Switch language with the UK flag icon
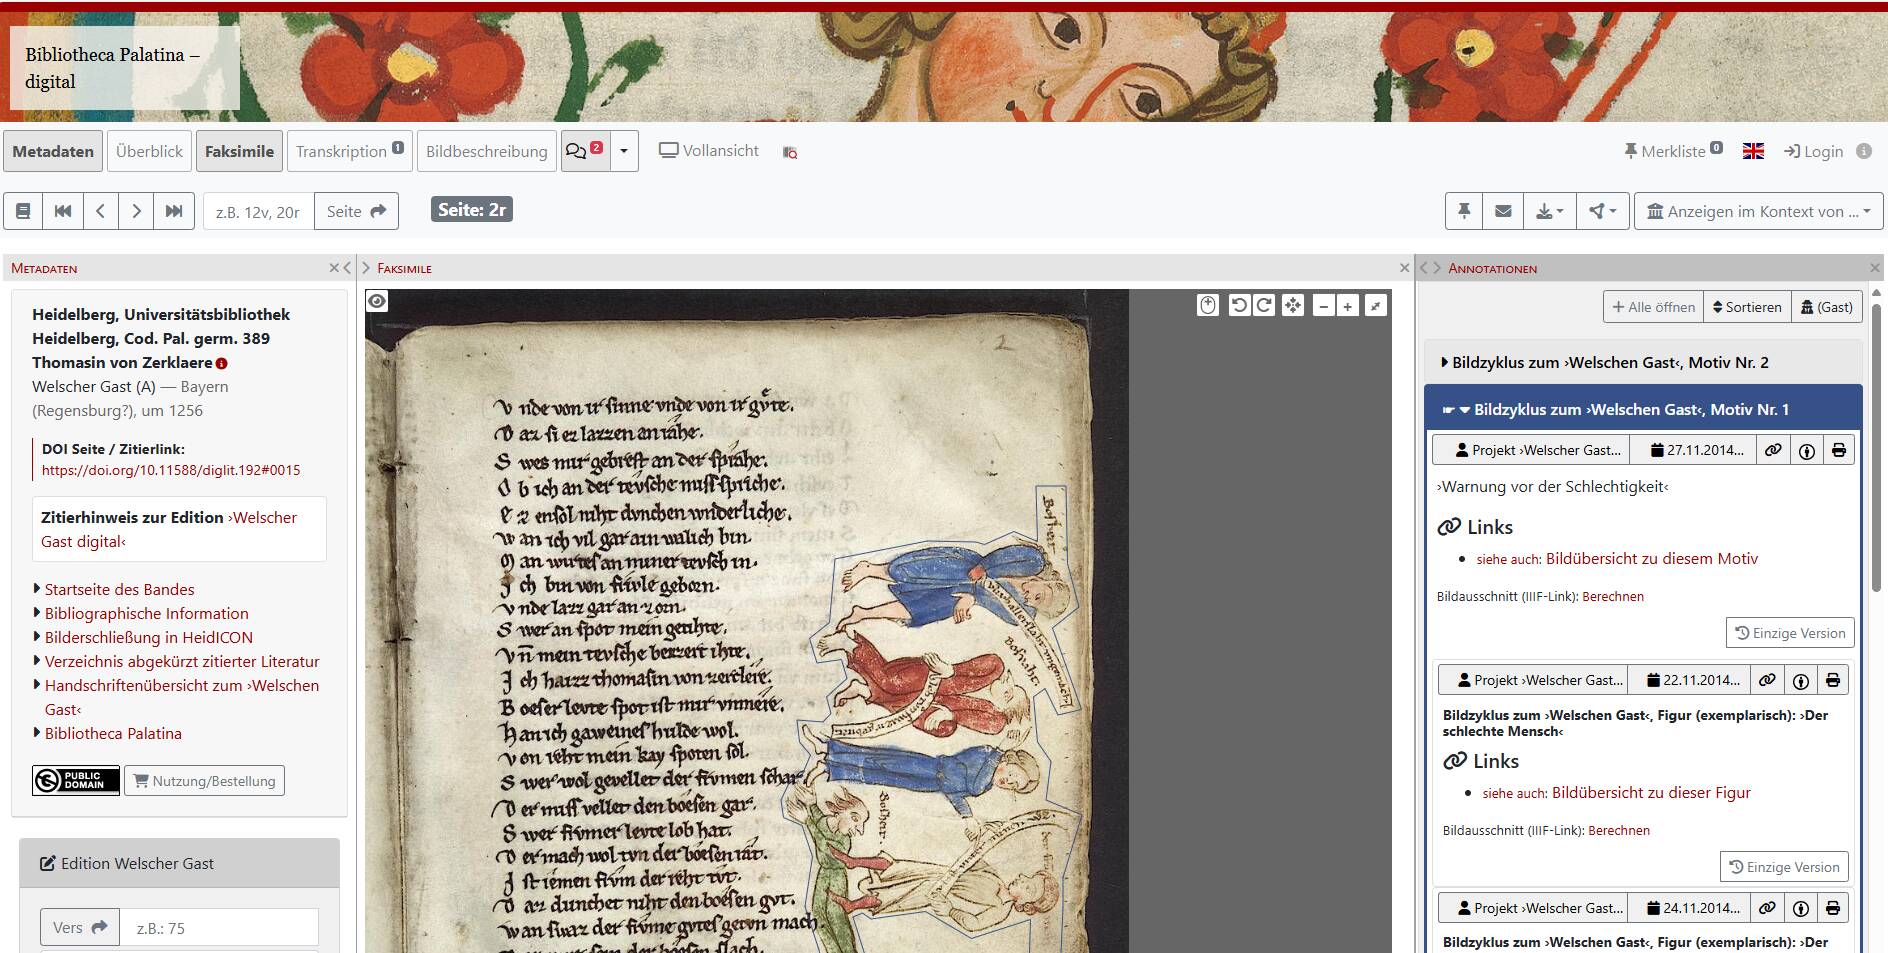 (1753, 151)
